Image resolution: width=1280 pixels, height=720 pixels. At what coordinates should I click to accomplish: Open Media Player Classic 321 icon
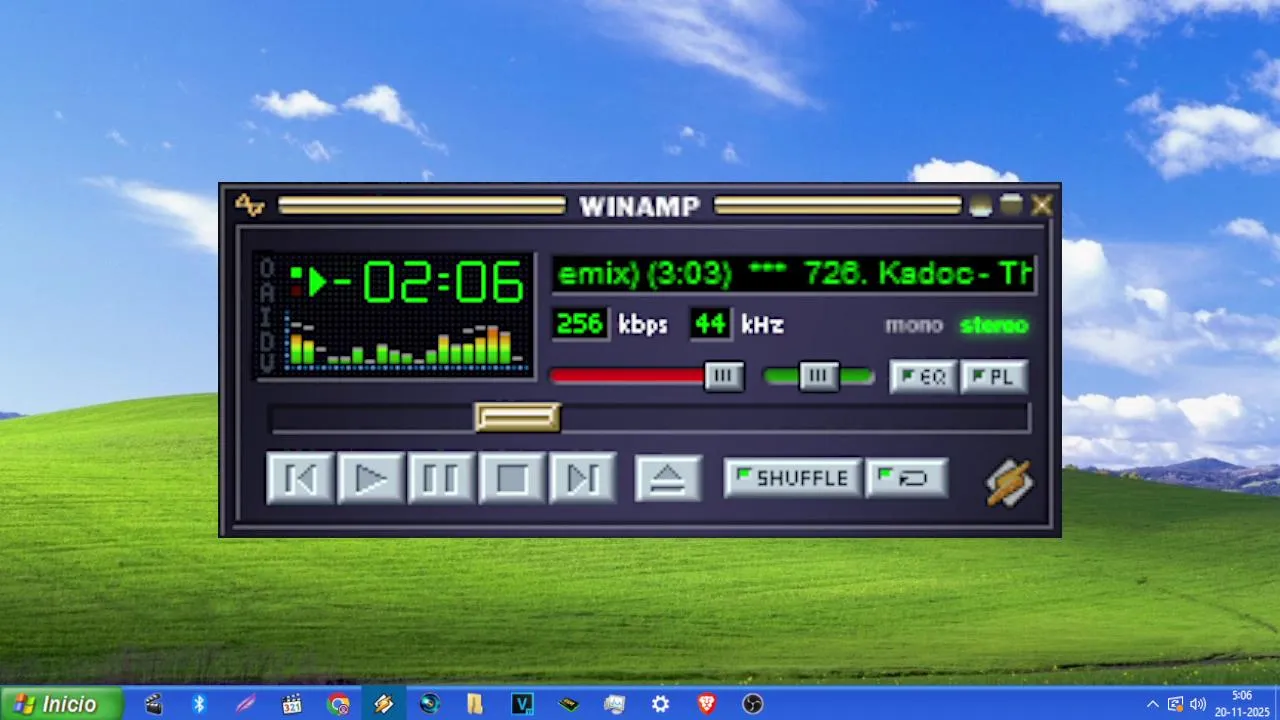pos(291,704)
